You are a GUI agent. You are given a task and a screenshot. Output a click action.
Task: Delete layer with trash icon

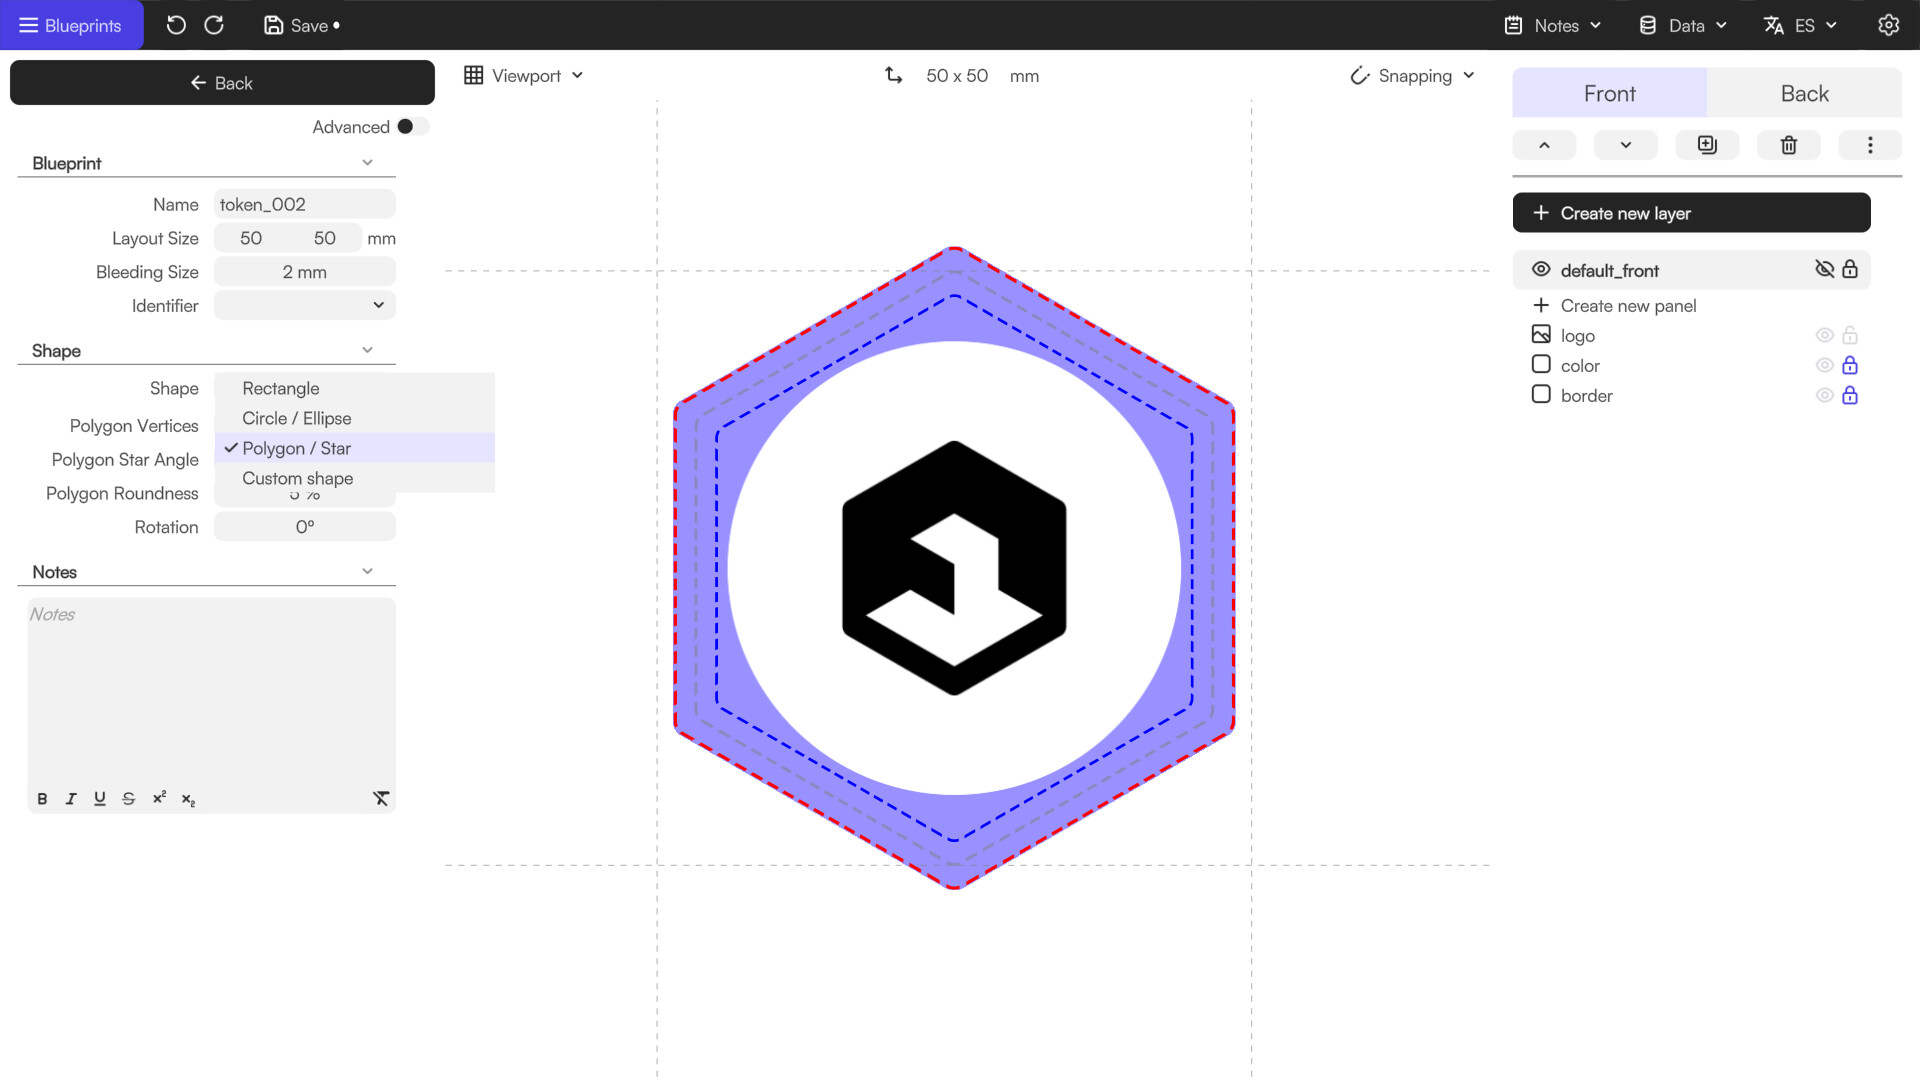1789,145
